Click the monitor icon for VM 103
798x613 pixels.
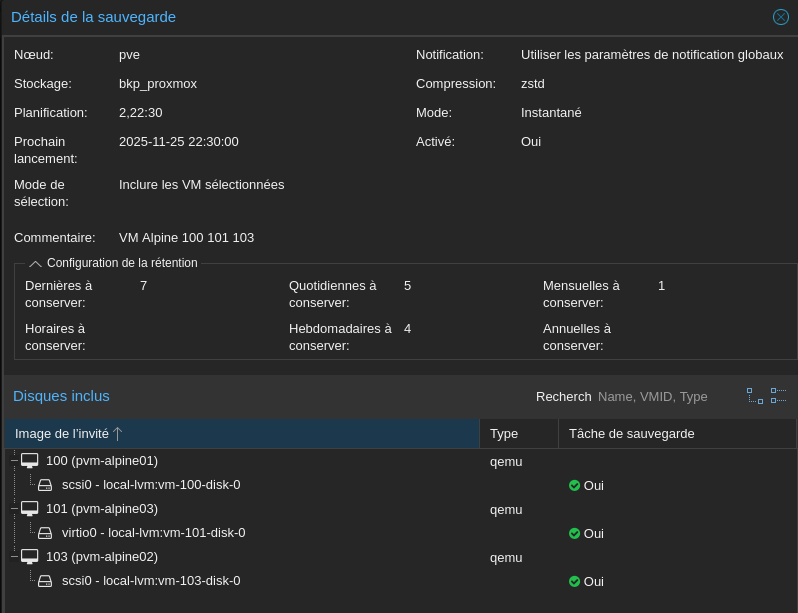29,557
